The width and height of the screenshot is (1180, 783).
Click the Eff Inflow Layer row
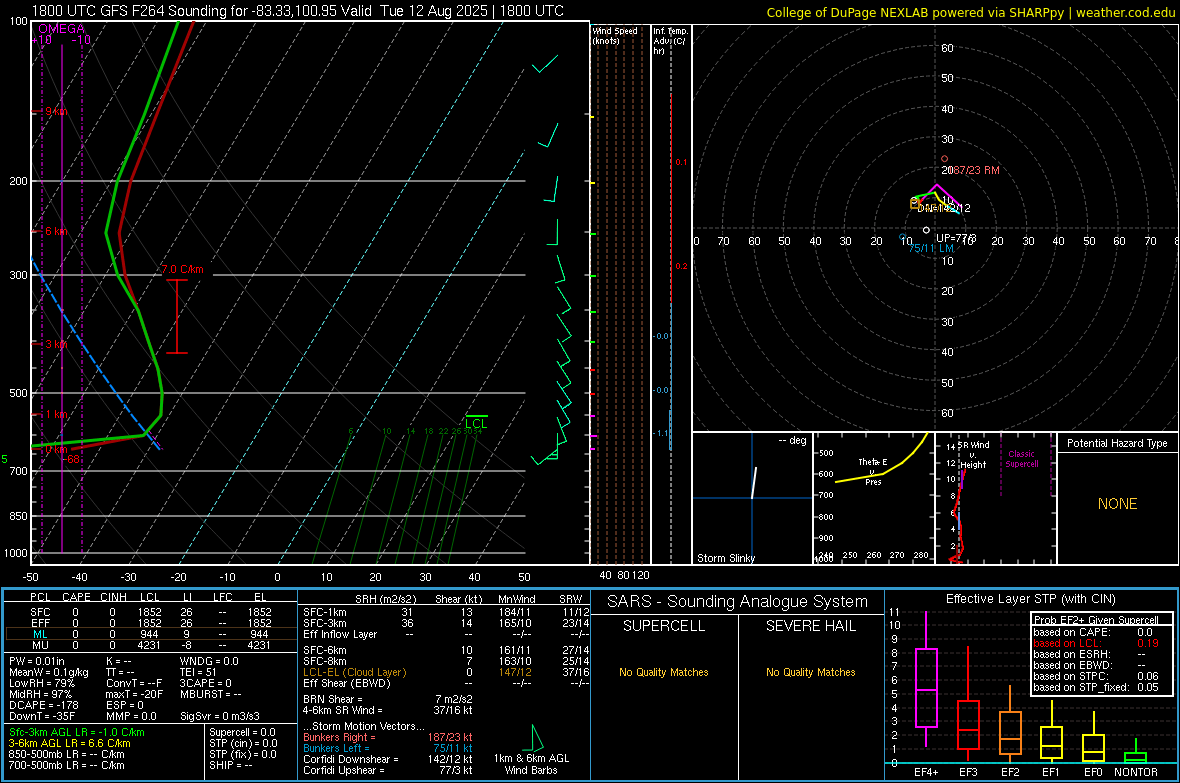[x=445, y=634]
